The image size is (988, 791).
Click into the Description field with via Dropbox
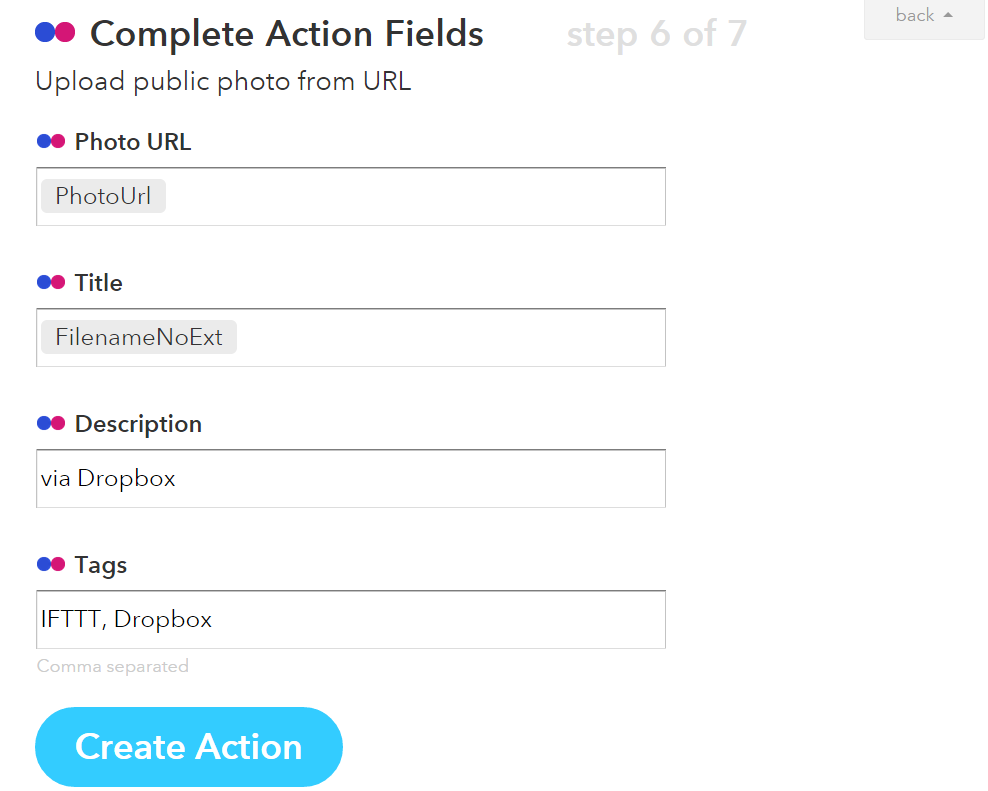[x=351, y=478]
